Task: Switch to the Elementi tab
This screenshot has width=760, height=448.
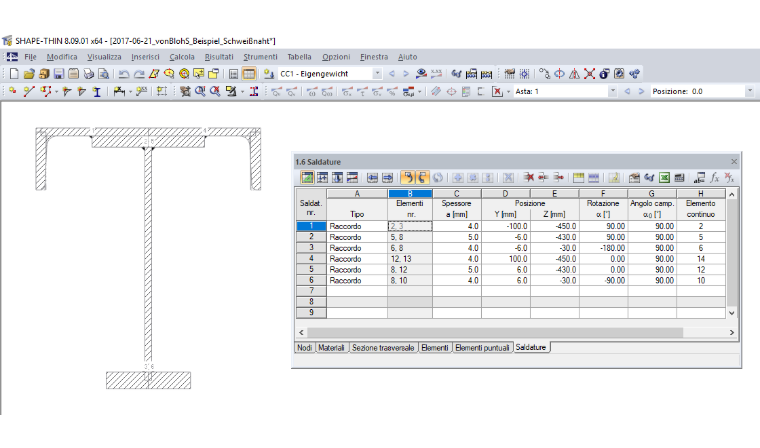Action: click(x=435, y=348)
